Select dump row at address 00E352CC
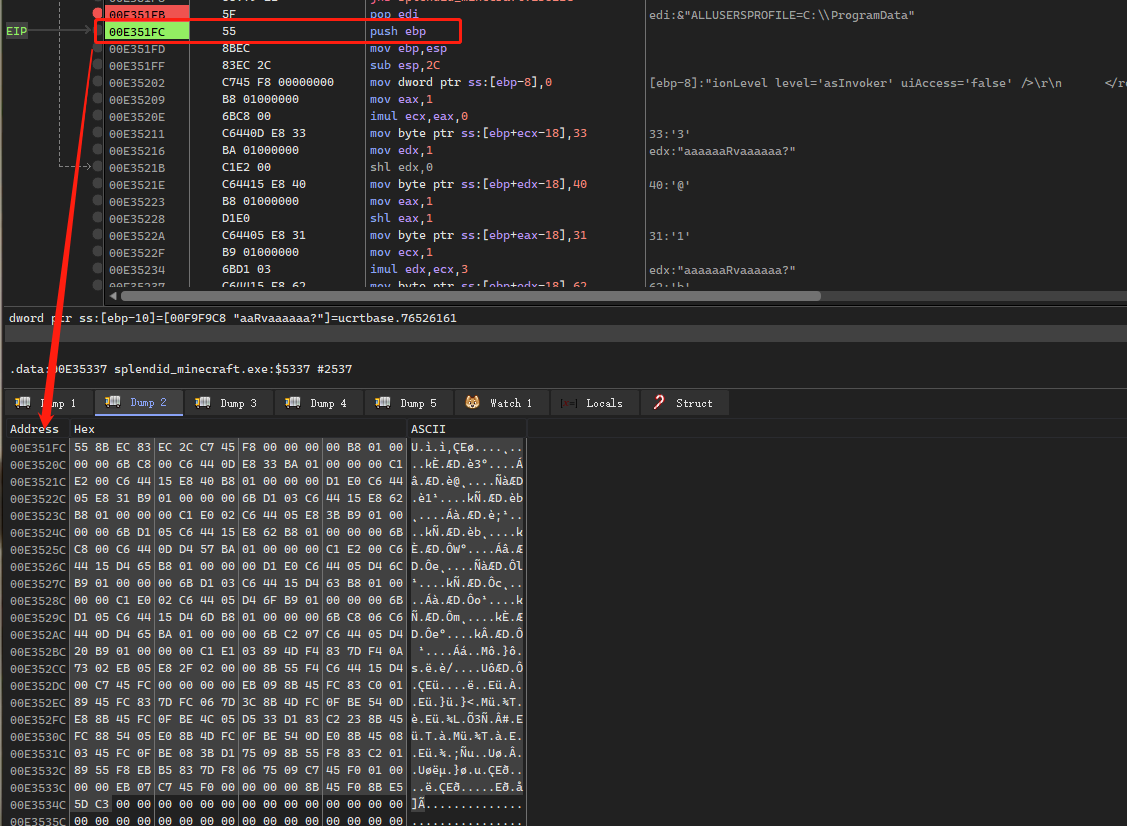Screen dimensions: 1127x826 [x=266, y=669]
